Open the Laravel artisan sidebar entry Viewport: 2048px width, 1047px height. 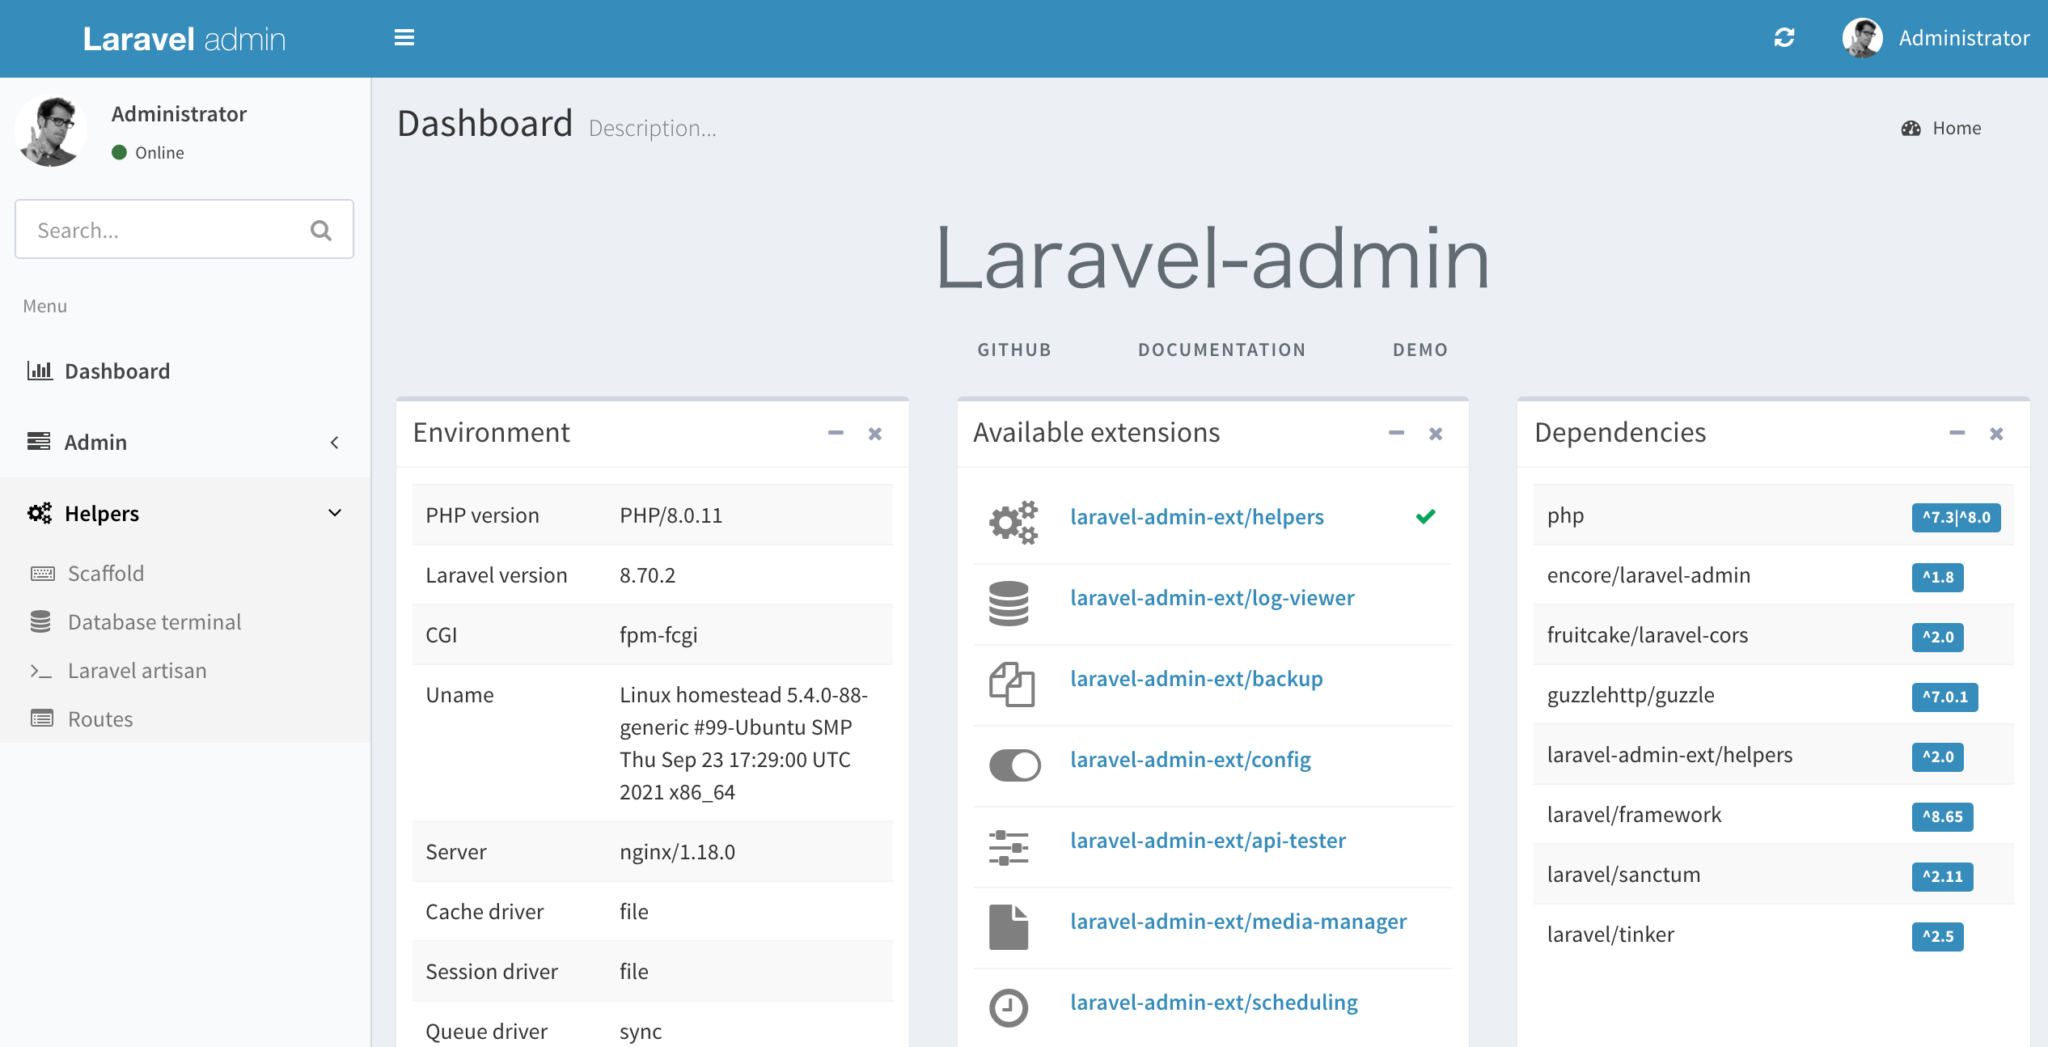(x=137, y=670)
